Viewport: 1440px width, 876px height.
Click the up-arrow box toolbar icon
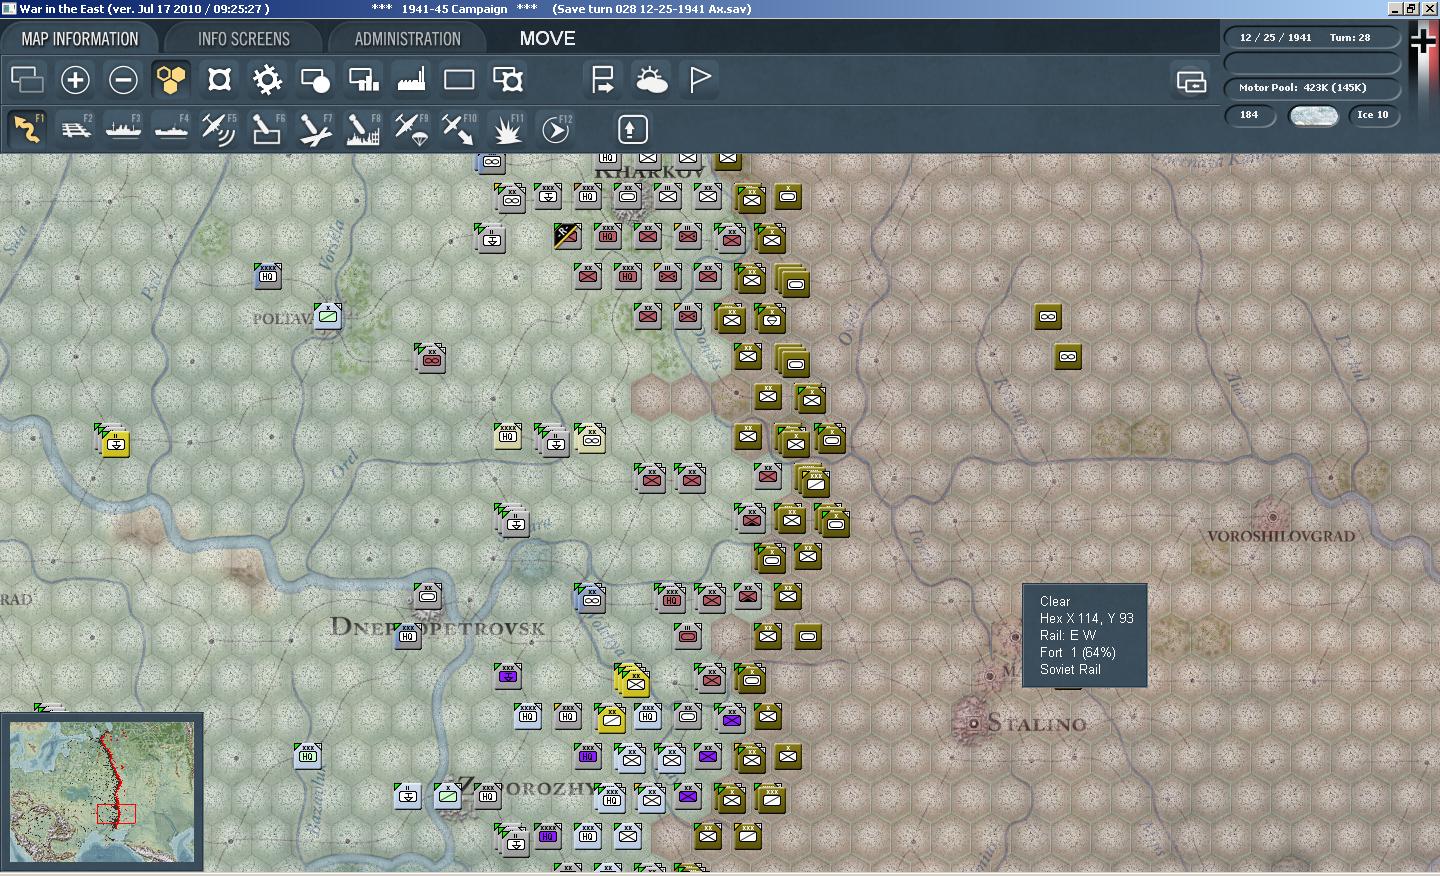coord(632,129)
